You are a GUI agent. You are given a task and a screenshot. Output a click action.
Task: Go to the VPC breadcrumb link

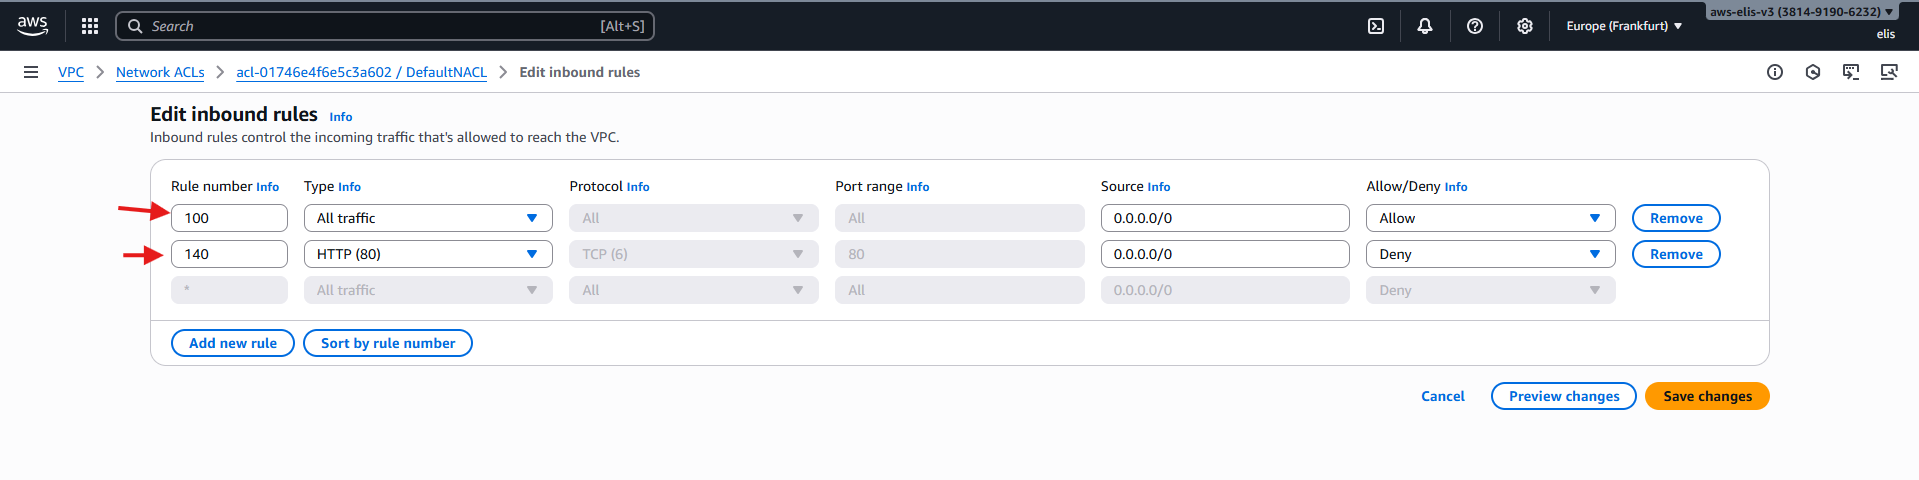(71, 72)
